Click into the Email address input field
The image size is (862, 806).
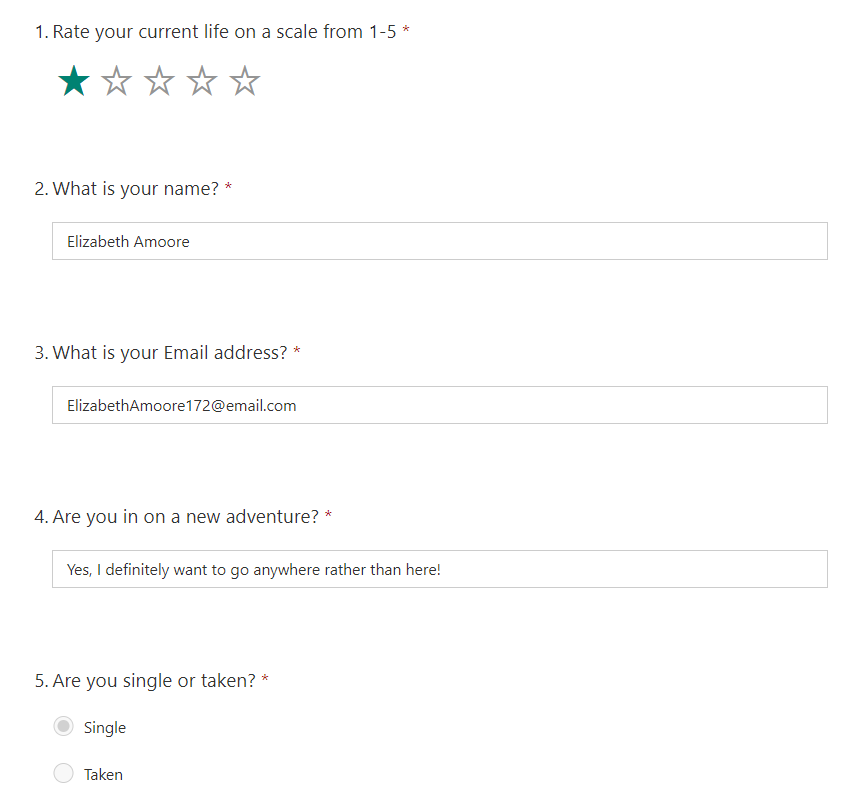tap(439, 405)
